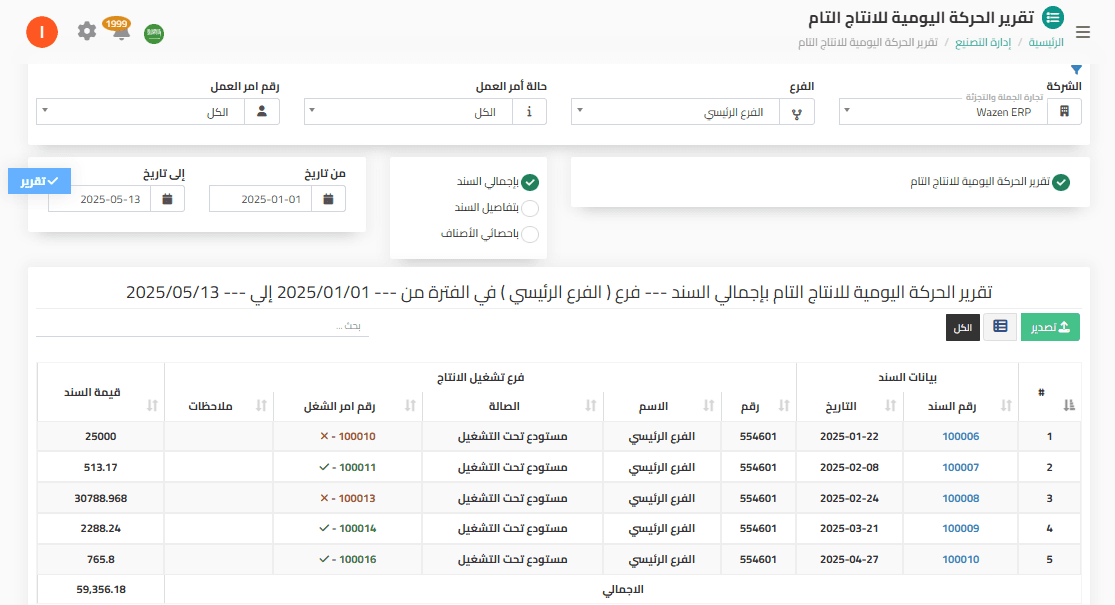This screenshot has width=1115, height=605.
Task: Click the settings gear icon
Action: pyautogui.click(x=86, y=31)
